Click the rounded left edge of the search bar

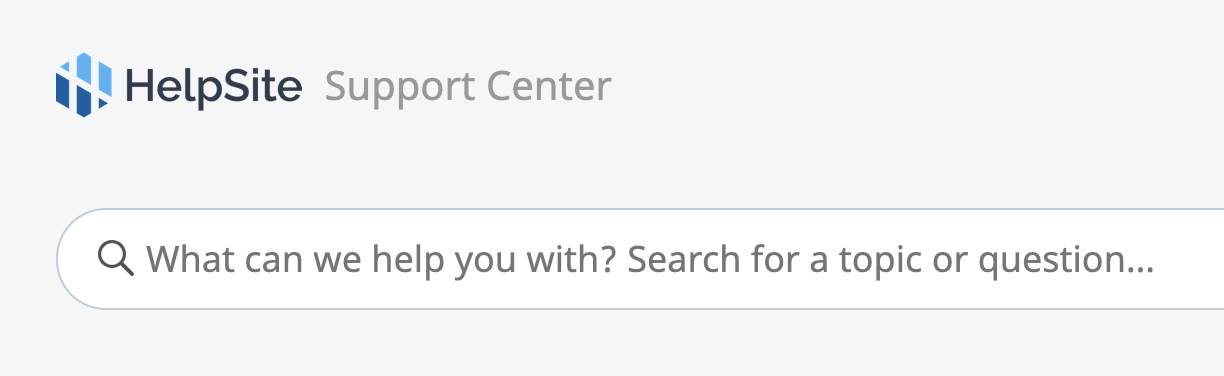(75, 259)
